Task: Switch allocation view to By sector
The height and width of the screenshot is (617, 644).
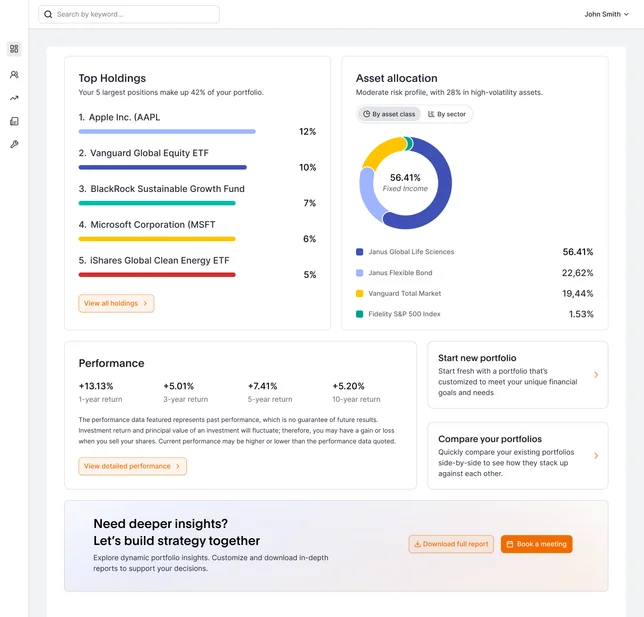Action: [x=446, y=114]
